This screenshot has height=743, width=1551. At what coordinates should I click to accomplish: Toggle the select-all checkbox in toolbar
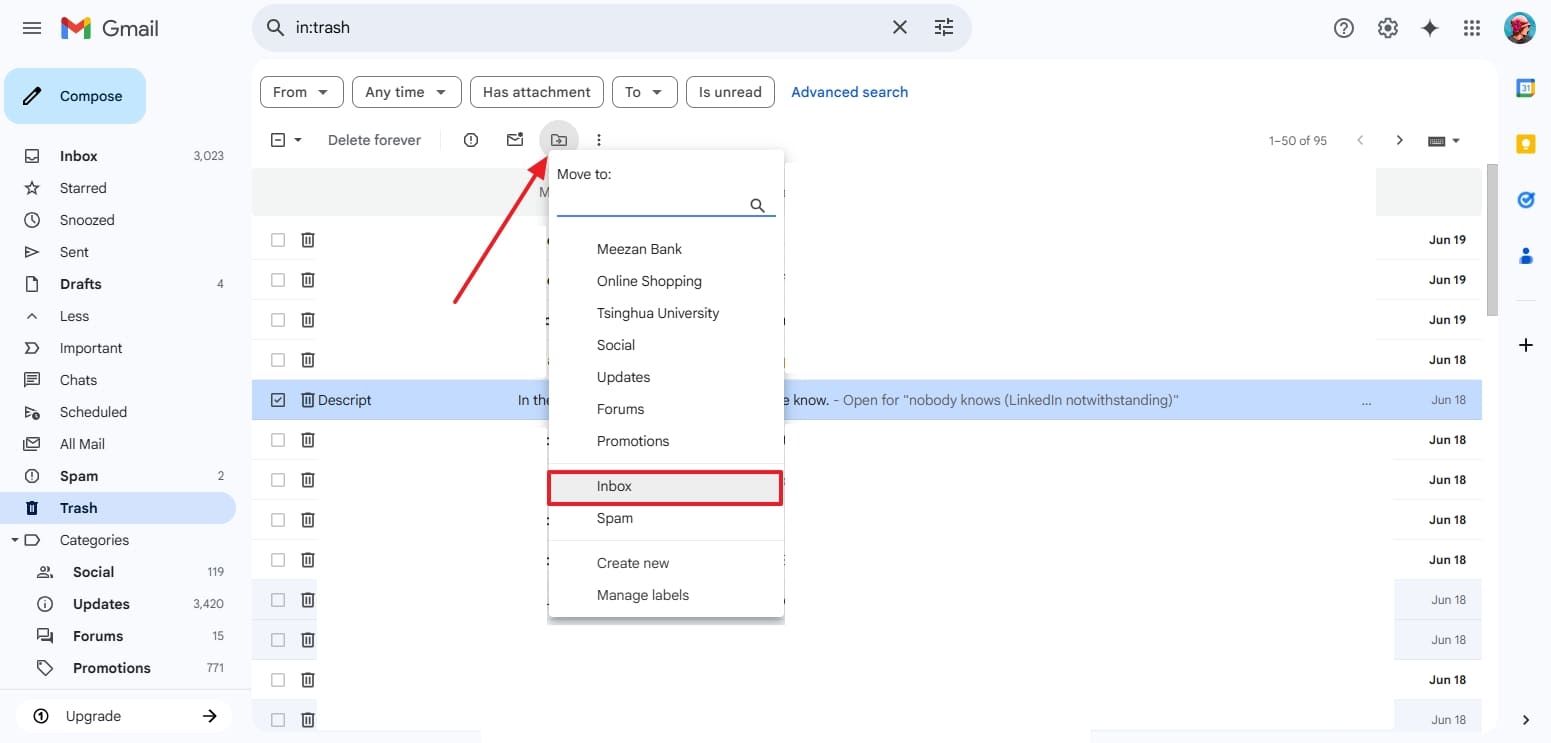(277, 139)
